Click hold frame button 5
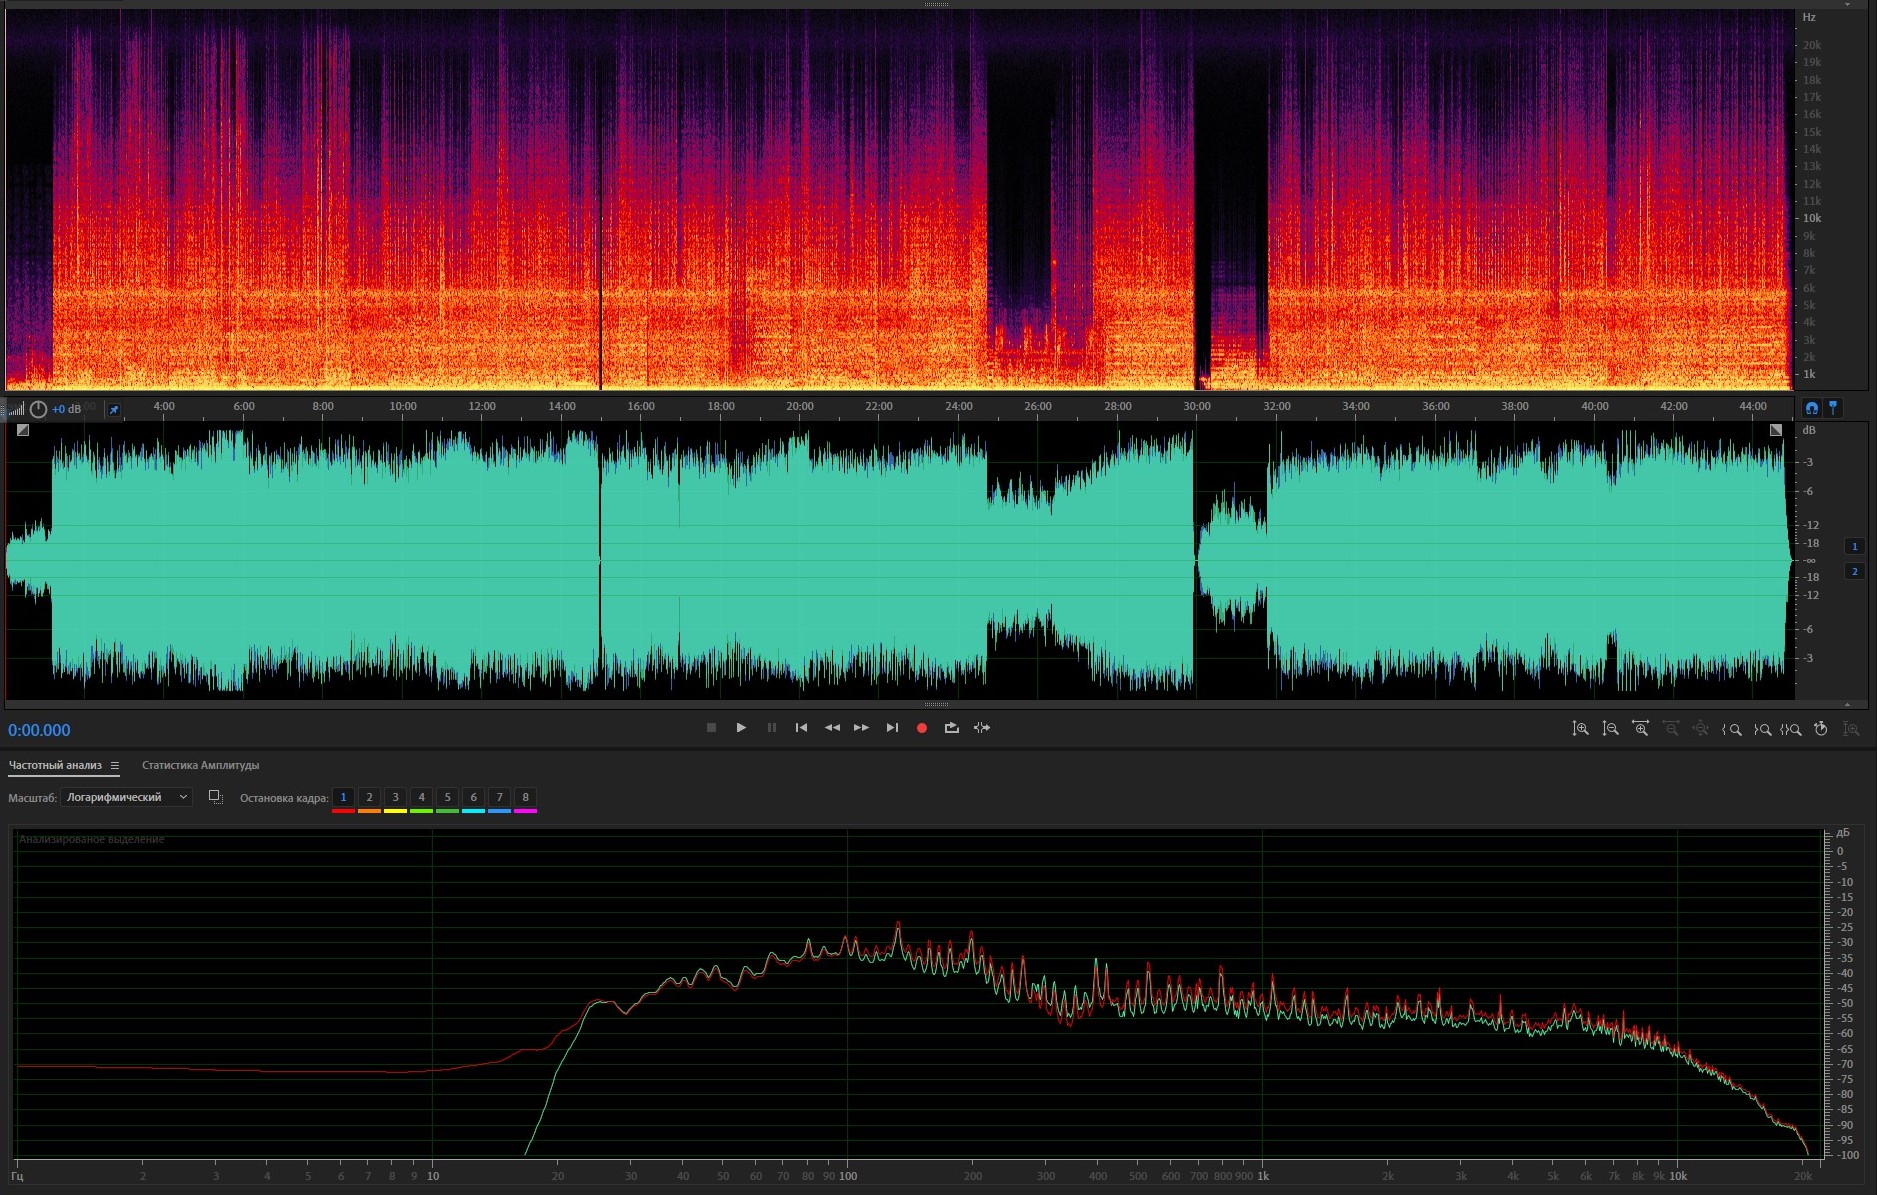This screenshot has height=1195, width=1877. [447, 798]
